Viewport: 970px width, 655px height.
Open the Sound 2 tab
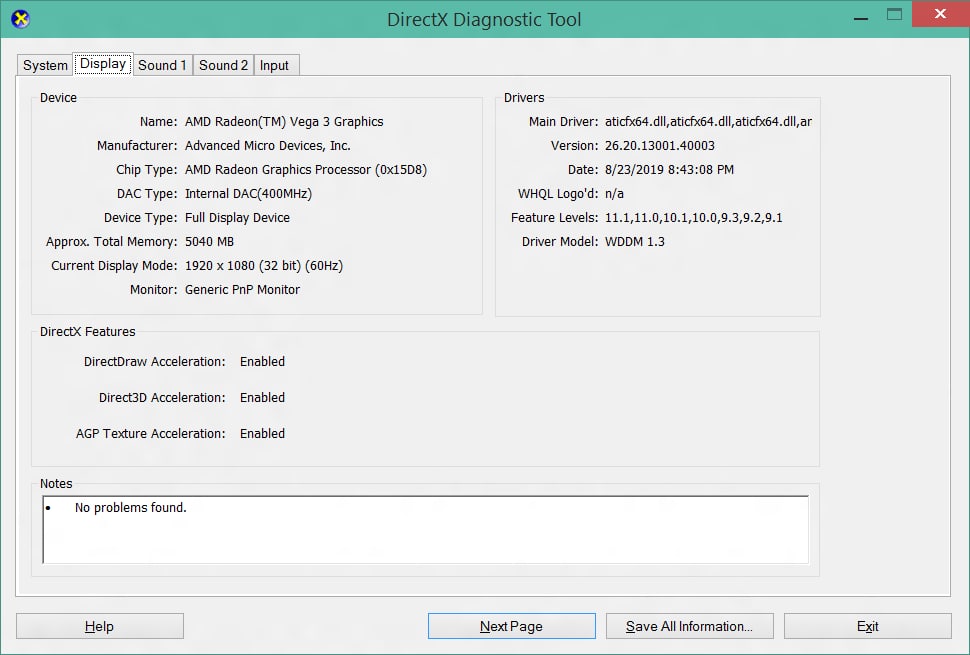tap(223, 66)
